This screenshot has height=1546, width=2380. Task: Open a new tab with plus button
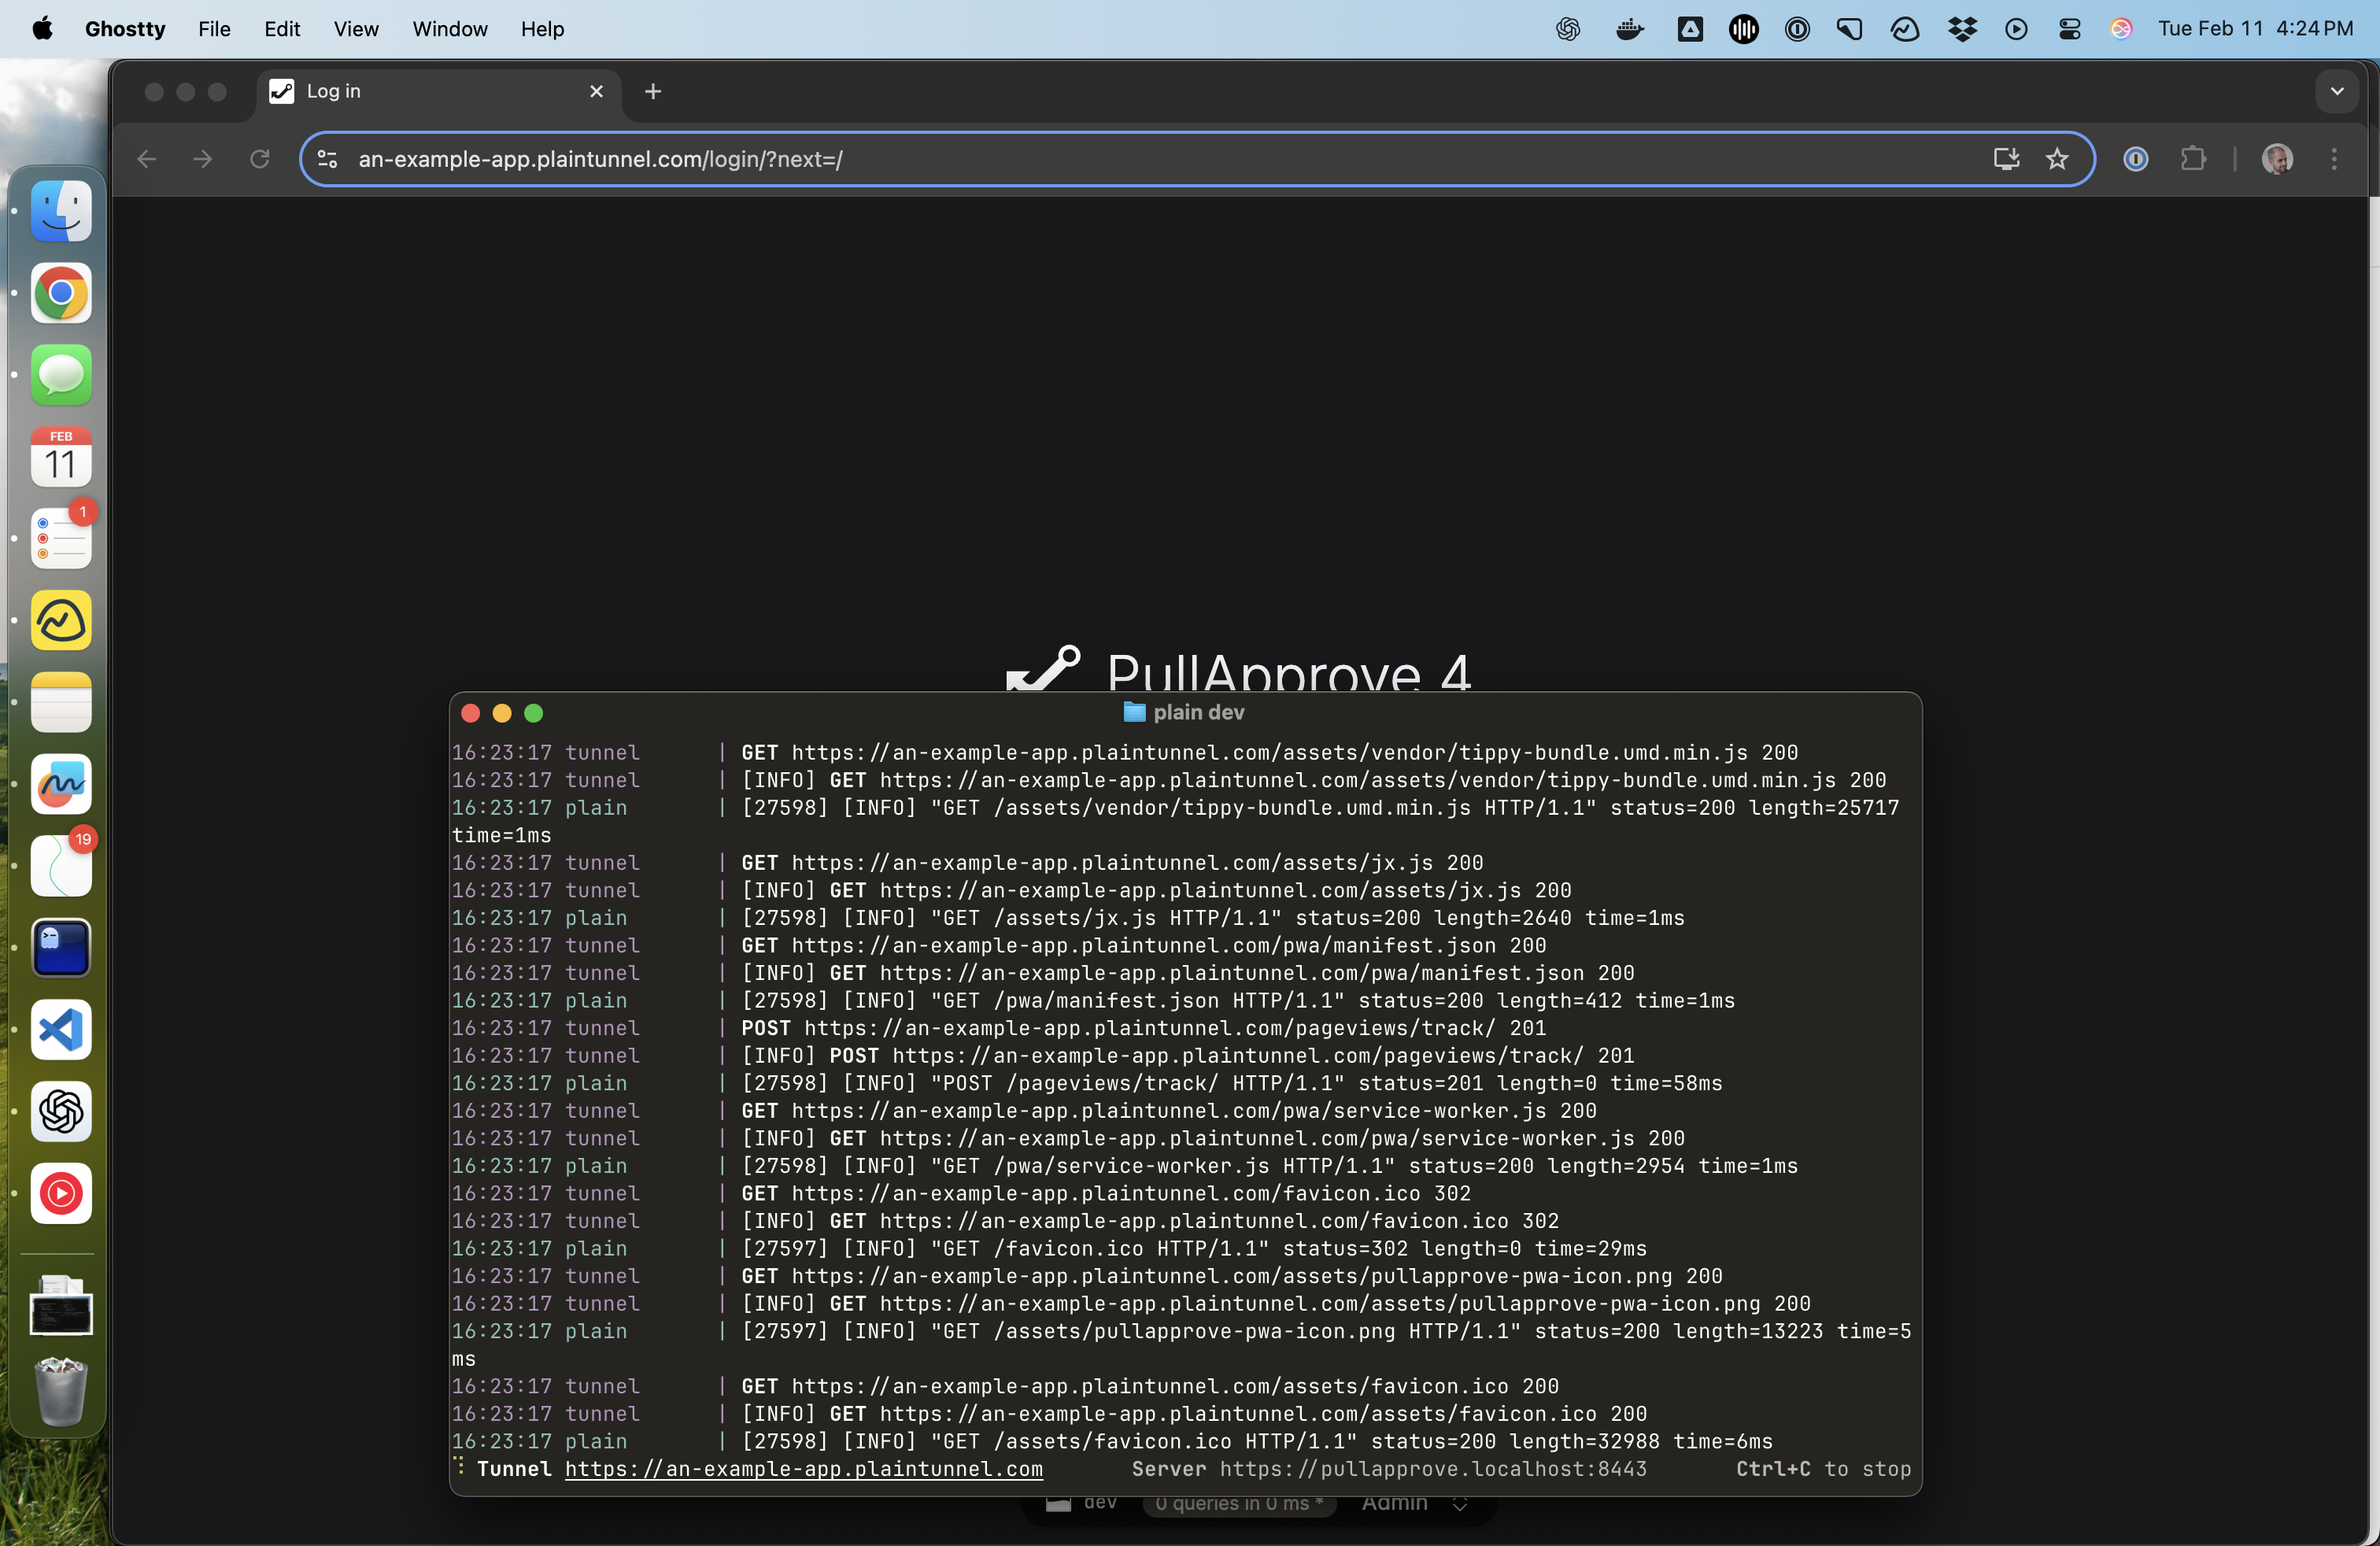653,91
